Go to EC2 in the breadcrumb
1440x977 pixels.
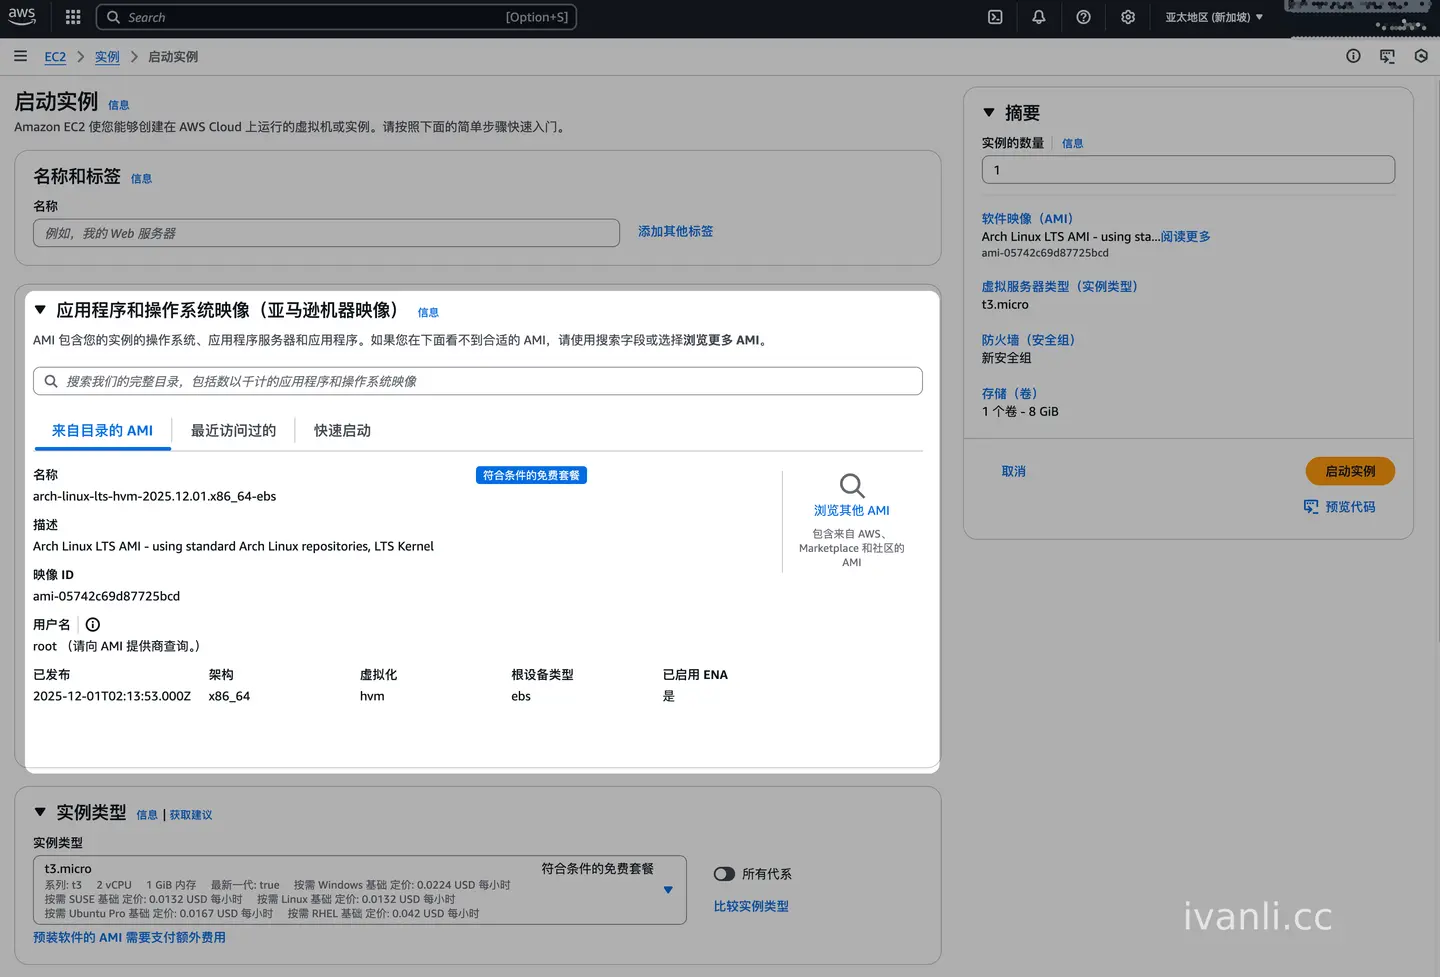point(55,57)
